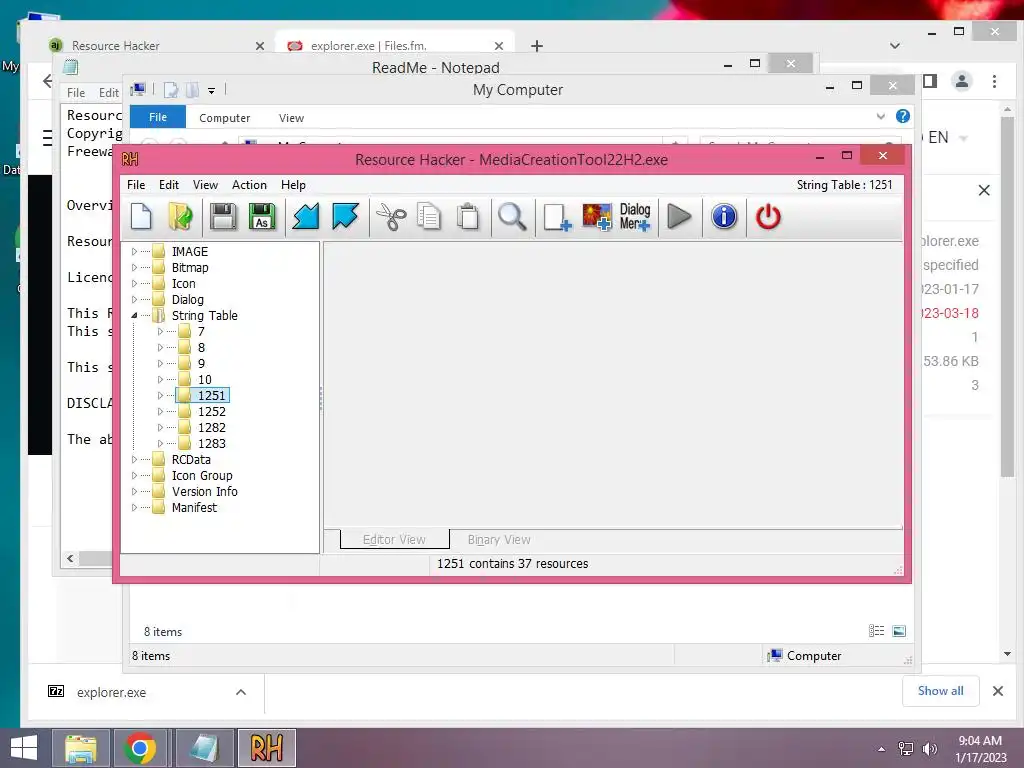The width and height of the screenshot is (1024, 768).
Task: Open the Windows Start button
Action: (24, 748)
